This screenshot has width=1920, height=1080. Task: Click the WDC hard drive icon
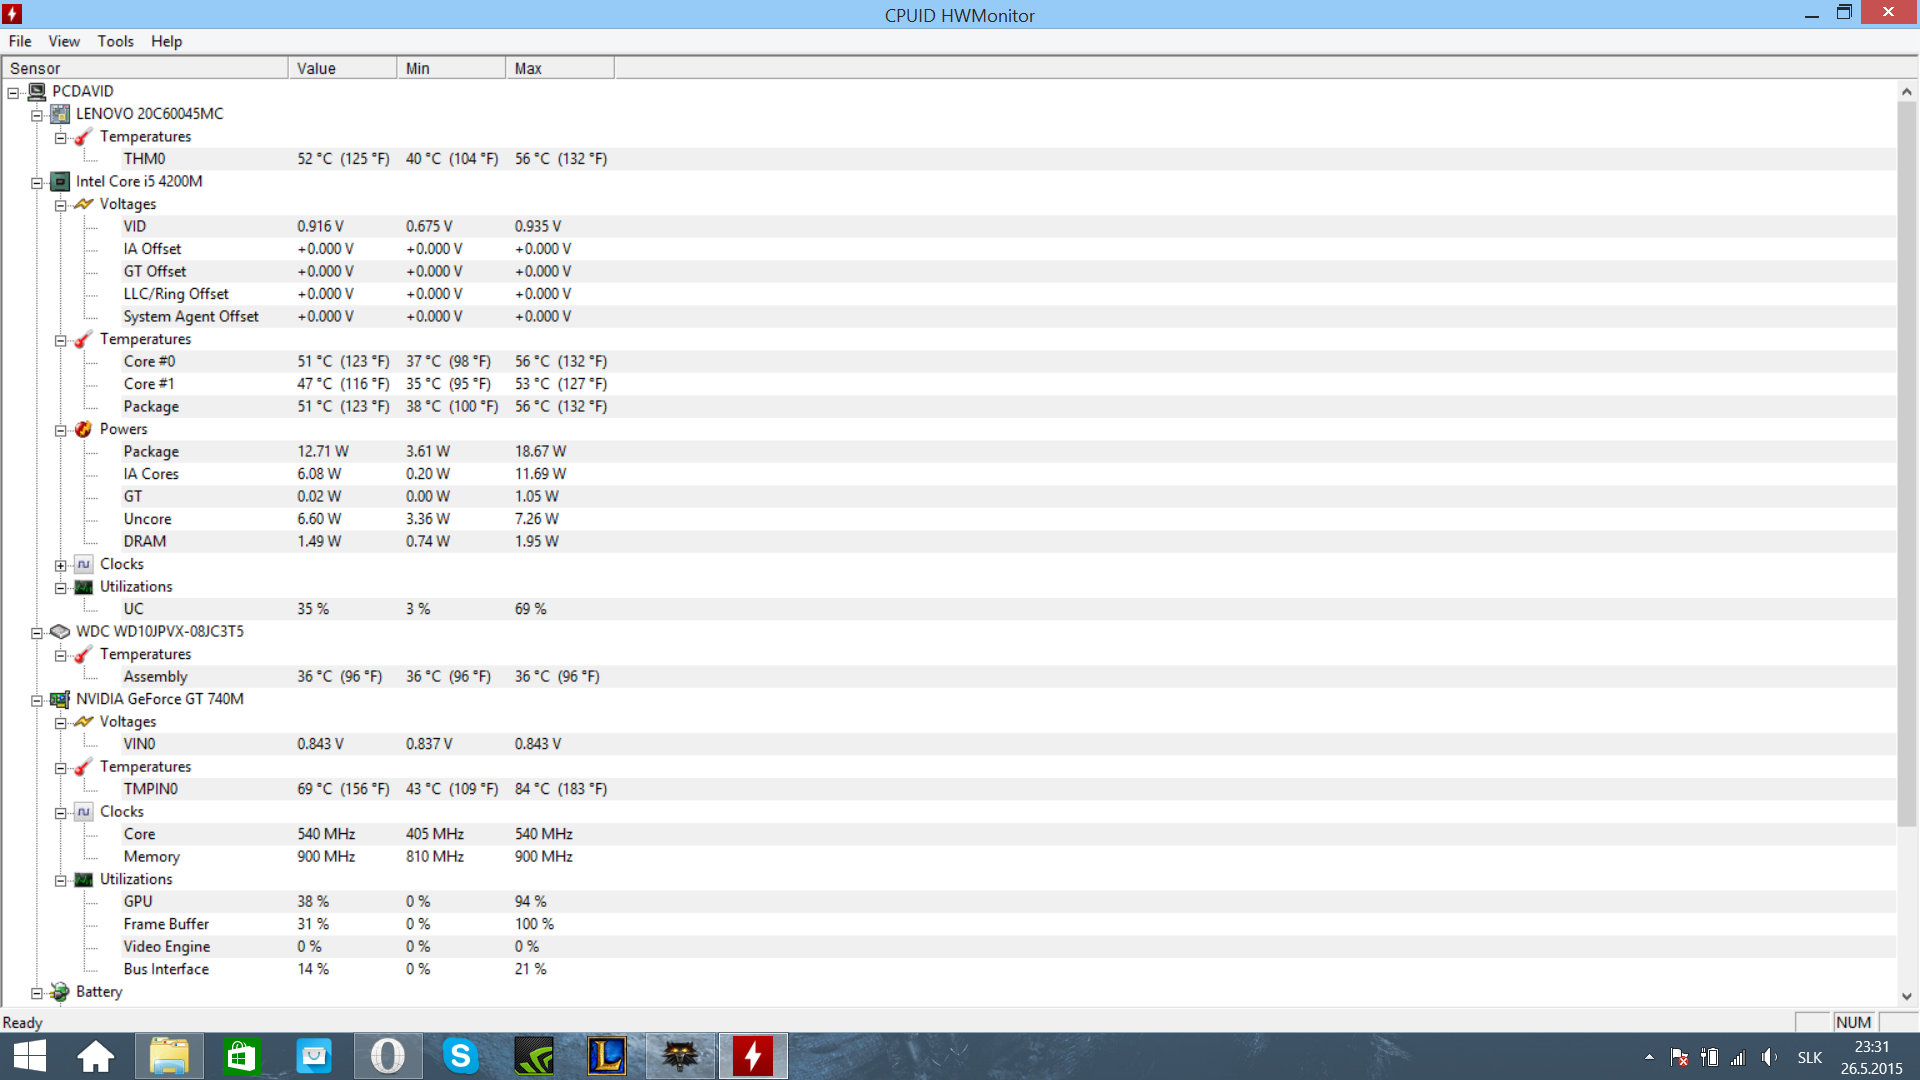pyautogui.click(x=60, y=631)
